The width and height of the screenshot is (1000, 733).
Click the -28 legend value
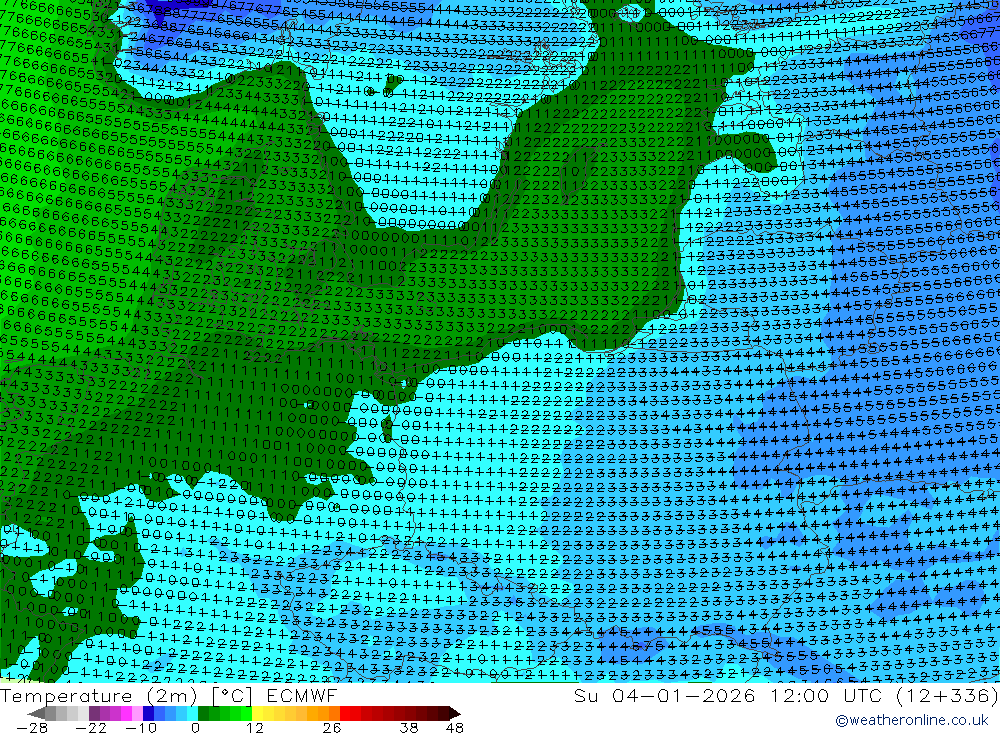pyautogui.click(x=32, y=728)
